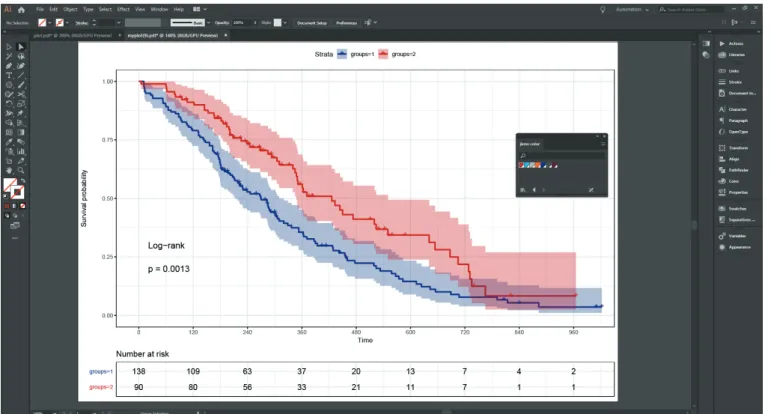Pick the Scissors tool
Screen dimensions: 771x414
(x=21, y=94)
